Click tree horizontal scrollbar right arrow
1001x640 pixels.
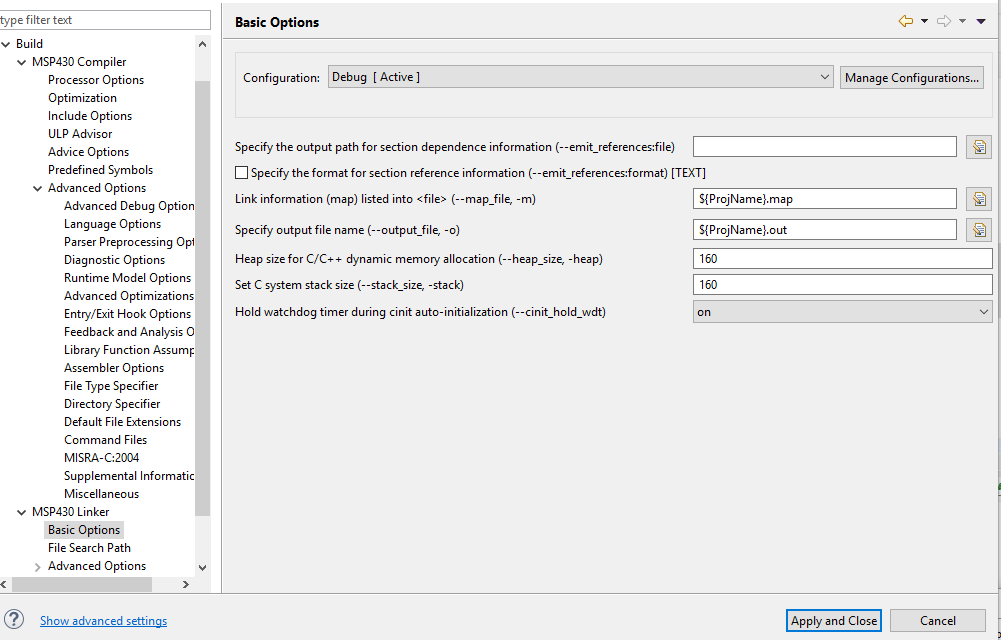coord(186,584)
